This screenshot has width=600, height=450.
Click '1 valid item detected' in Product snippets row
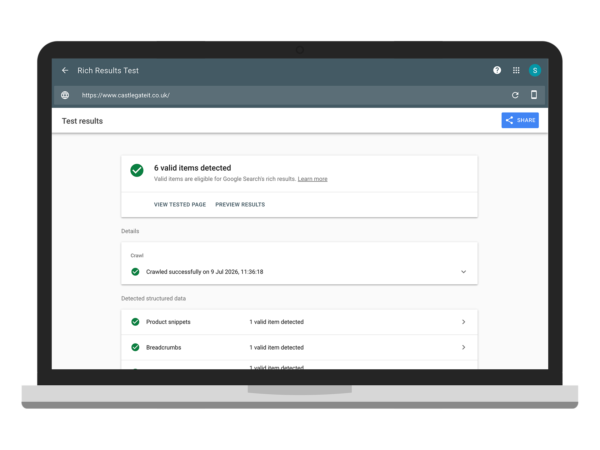(x=277, y=322)
